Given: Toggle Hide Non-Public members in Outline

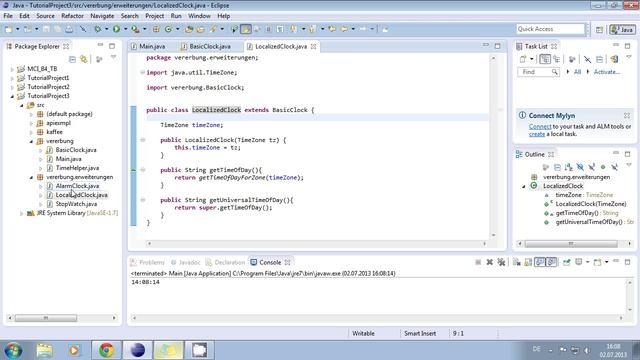Looking at the screenshot, I should (603, 167).
